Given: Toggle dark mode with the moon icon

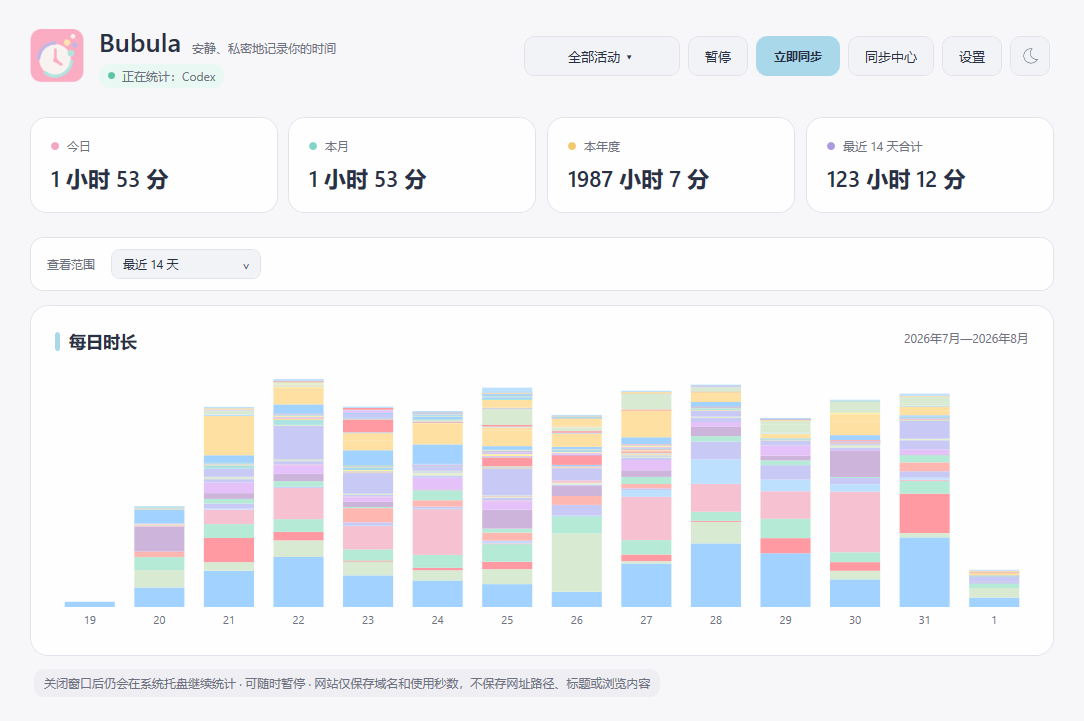Looking at the screenshot, I should (1030, 56).
